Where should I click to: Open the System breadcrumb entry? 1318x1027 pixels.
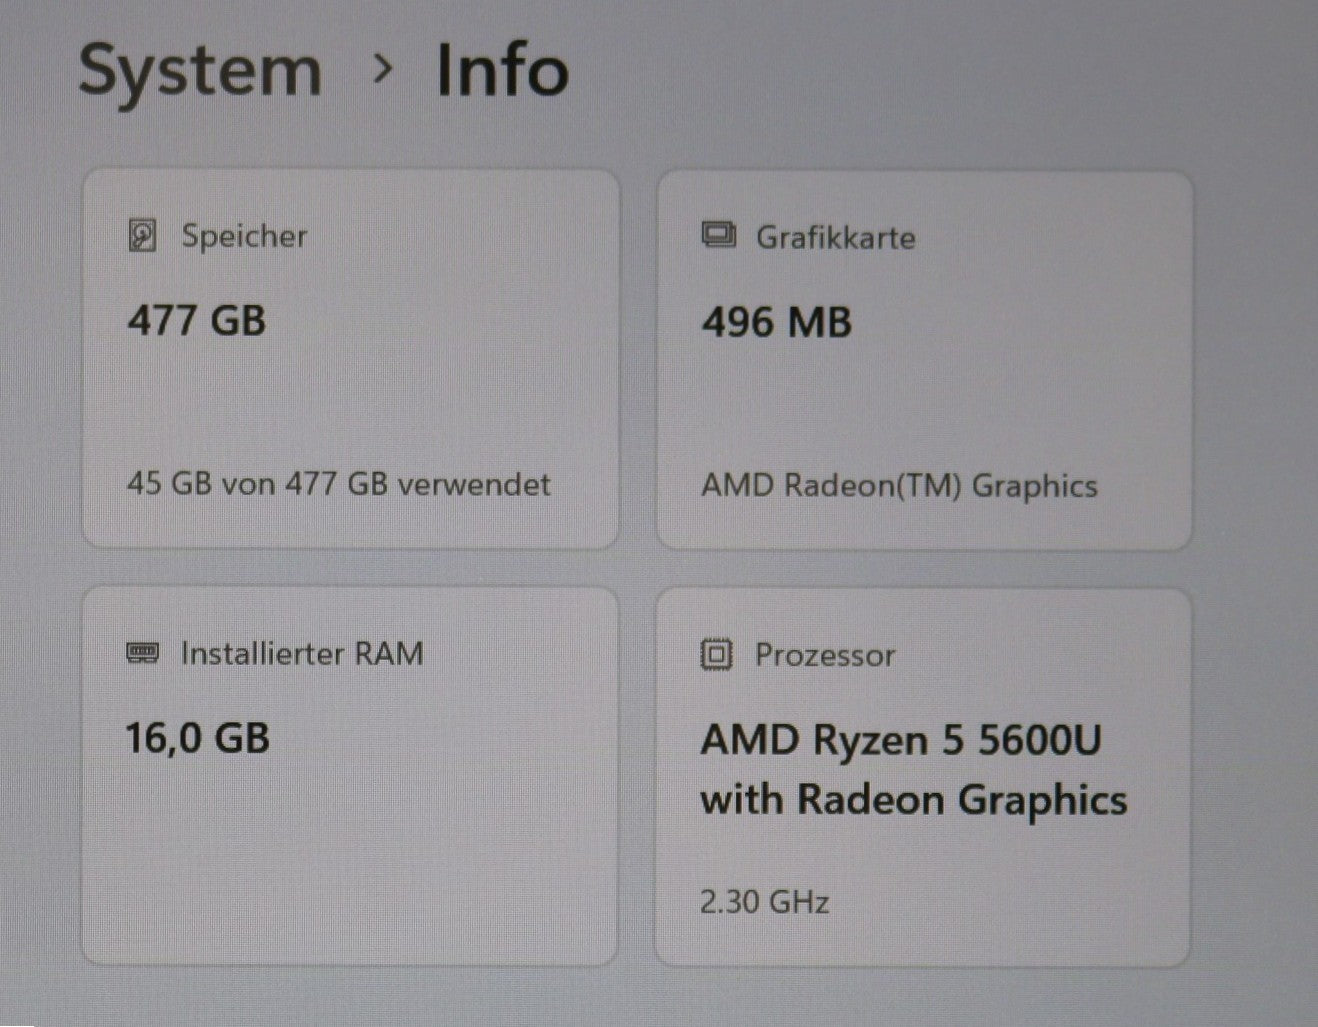point(198,70)
